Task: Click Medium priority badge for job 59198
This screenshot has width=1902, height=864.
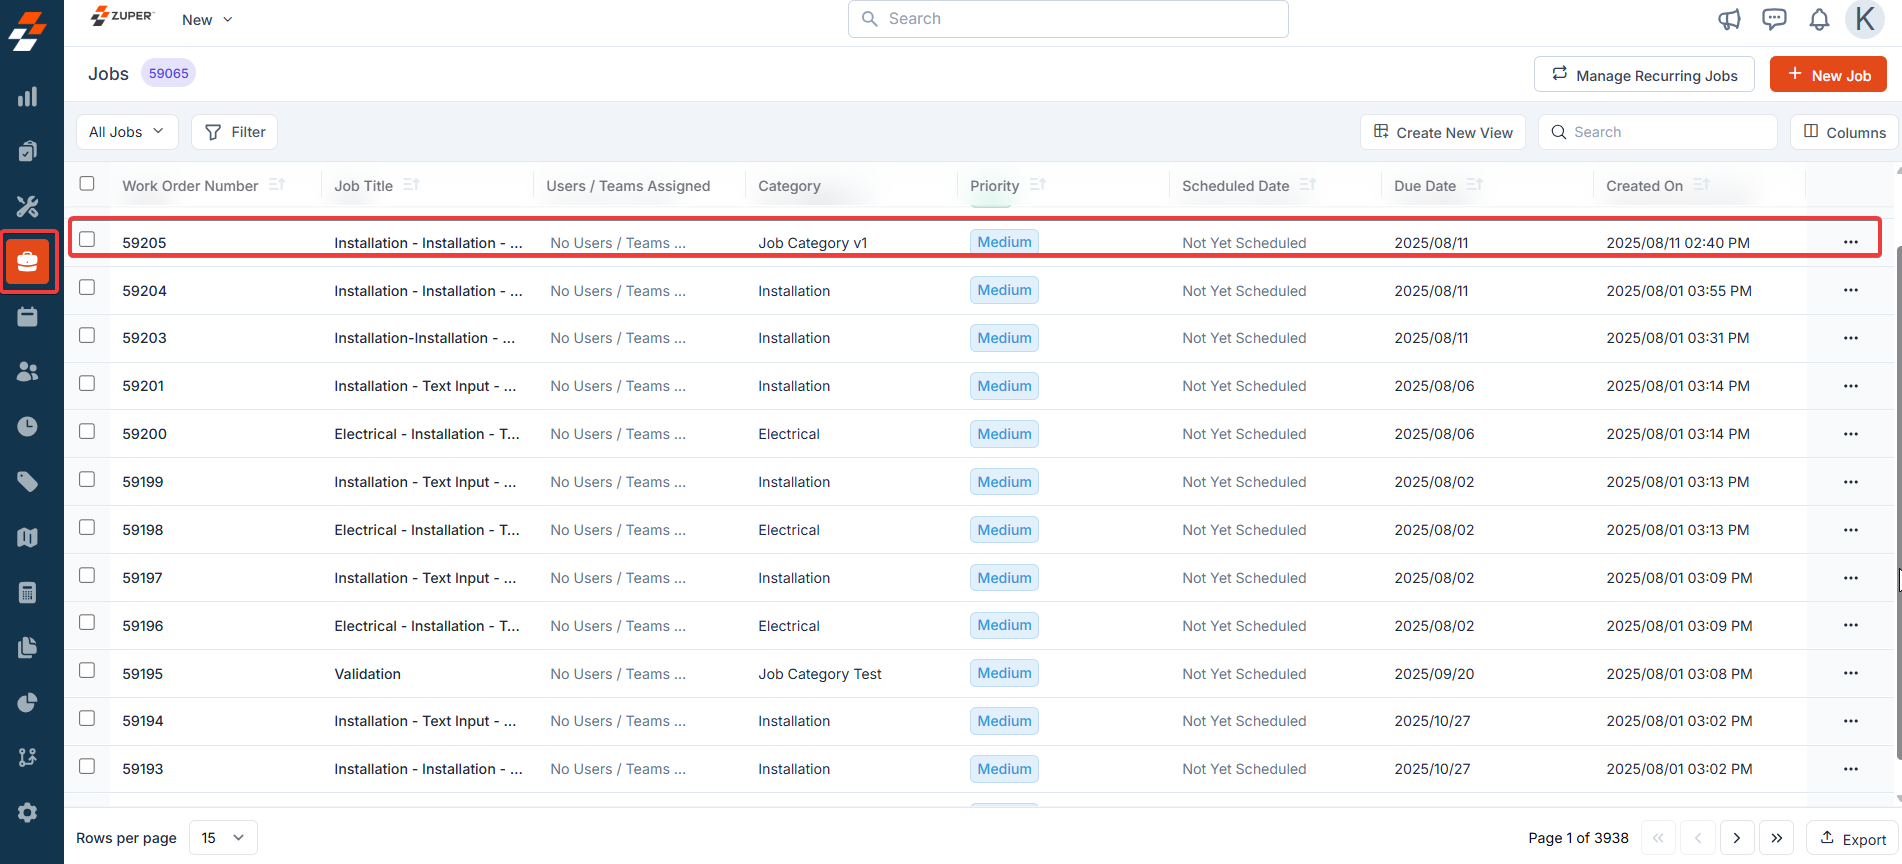Action: [x=1004, y=530]
